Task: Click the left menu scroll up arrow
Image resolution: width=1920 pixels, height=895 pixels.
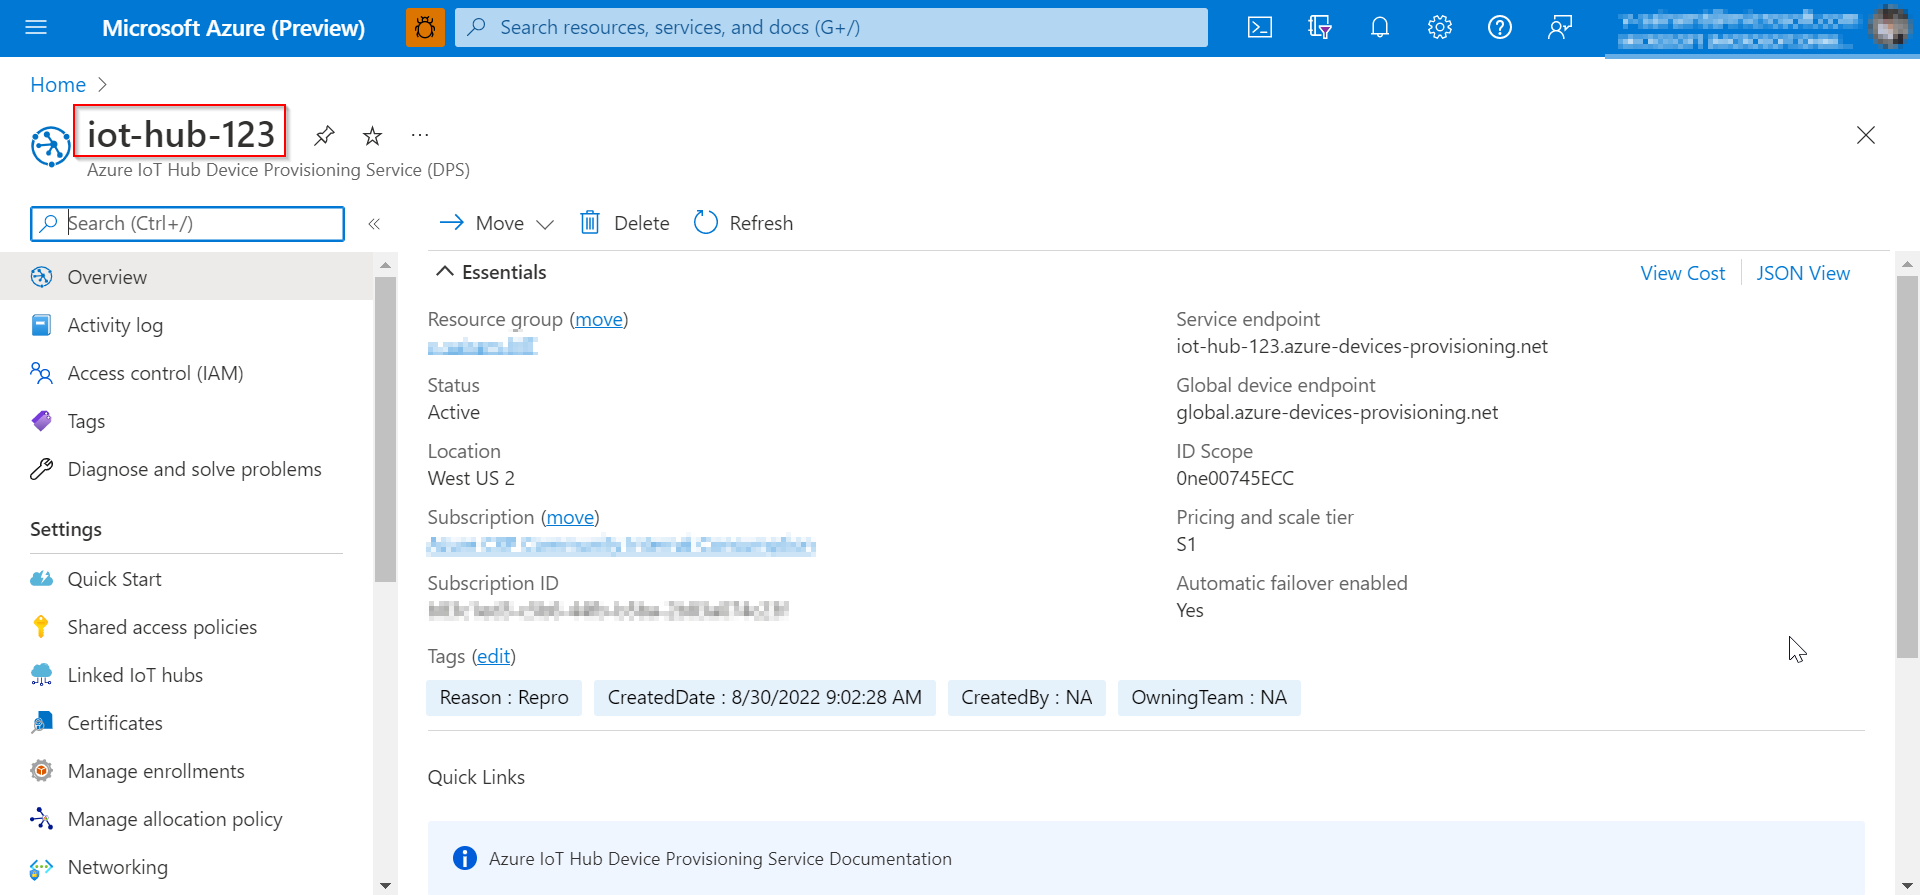Action: [385, 265]
